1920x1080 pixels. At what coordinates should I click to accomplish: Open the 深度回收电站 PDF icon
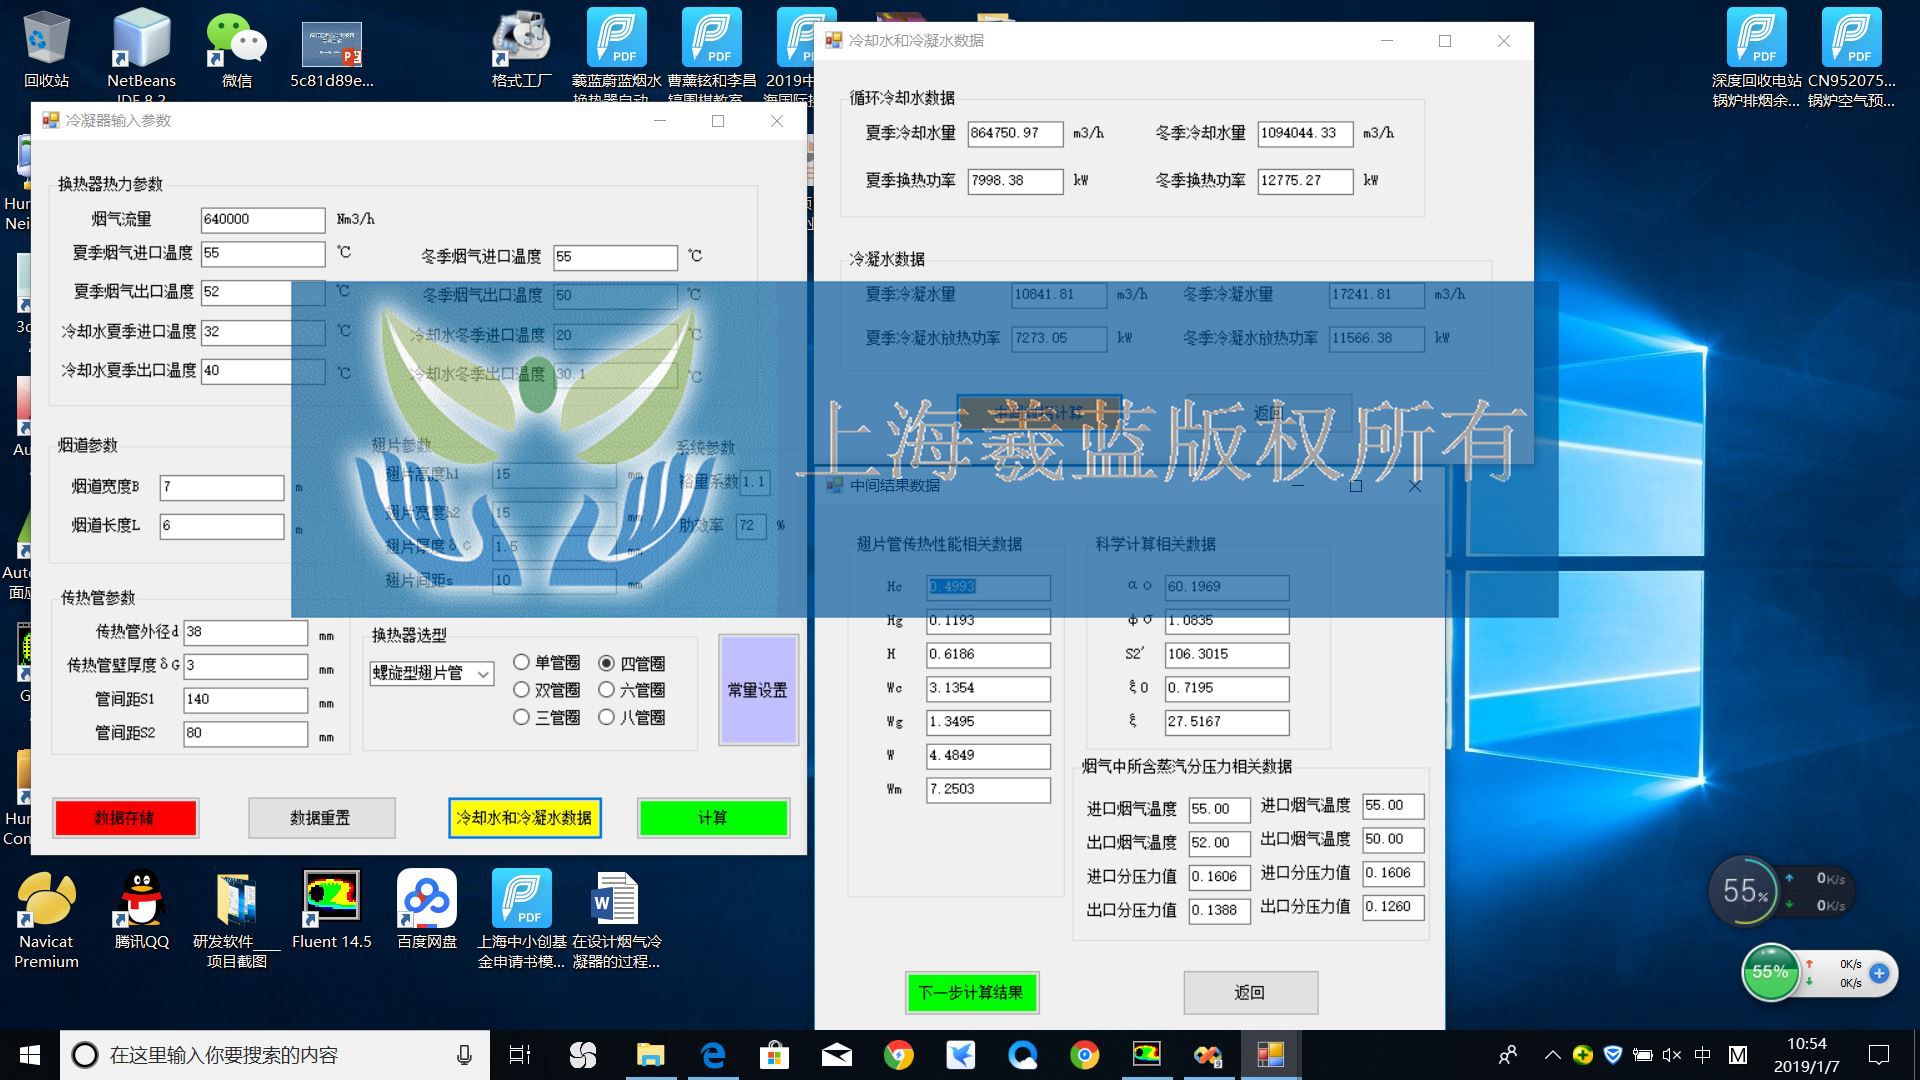tap(1756, 56)
